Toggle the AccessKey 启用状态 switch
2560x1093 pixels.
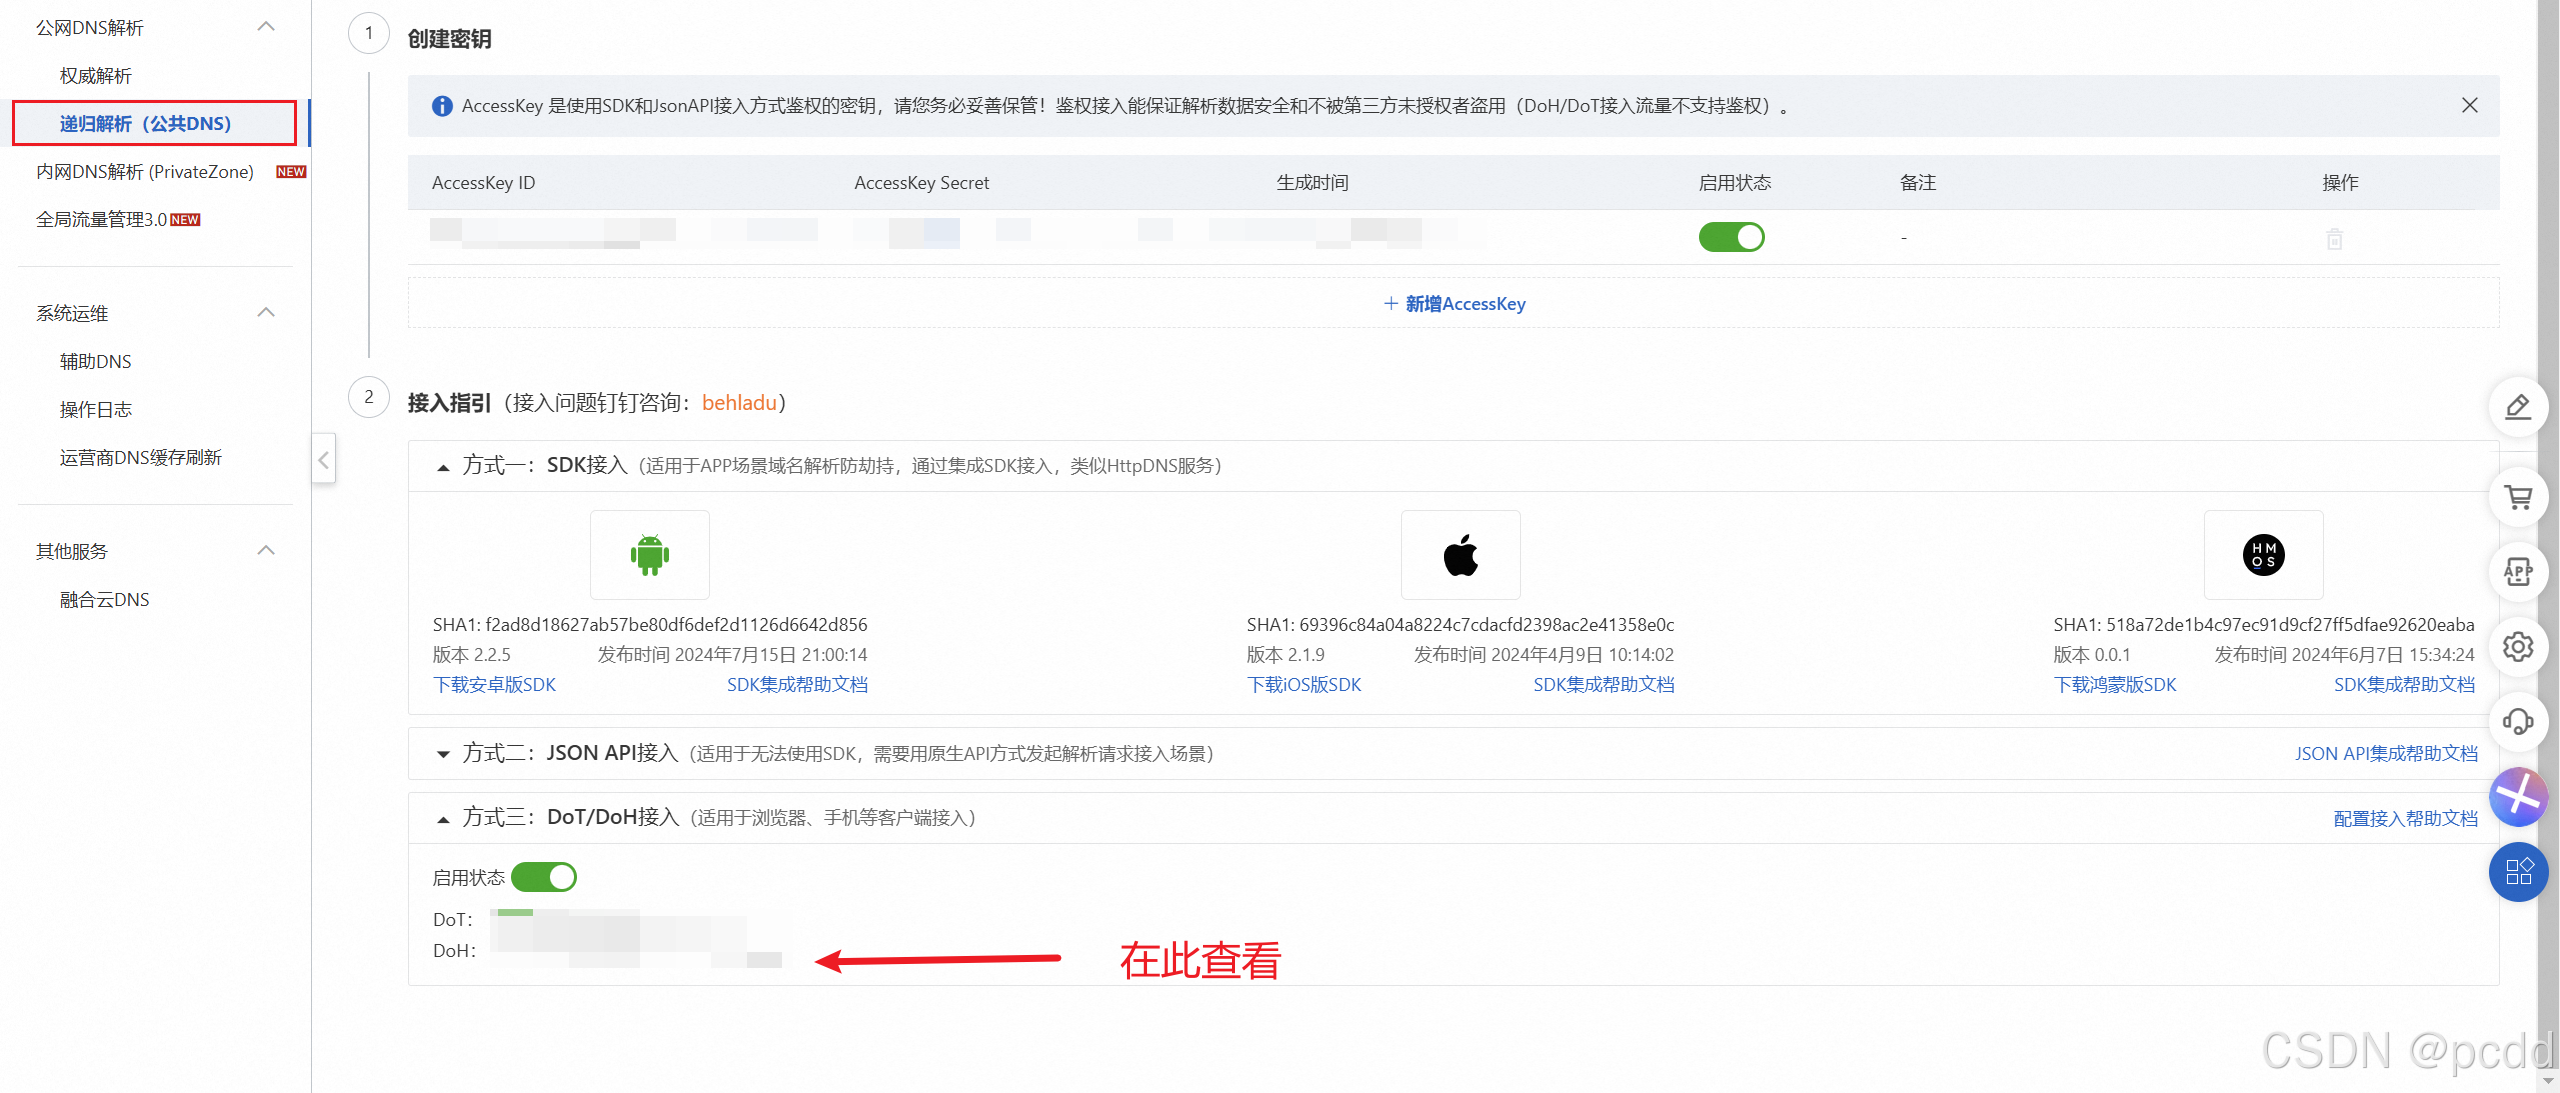pos(1731,237)
